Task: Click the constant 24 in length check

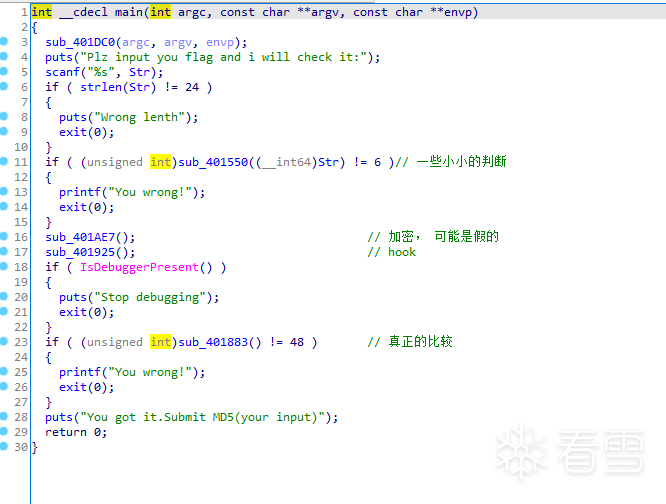Action: (192, 87)
